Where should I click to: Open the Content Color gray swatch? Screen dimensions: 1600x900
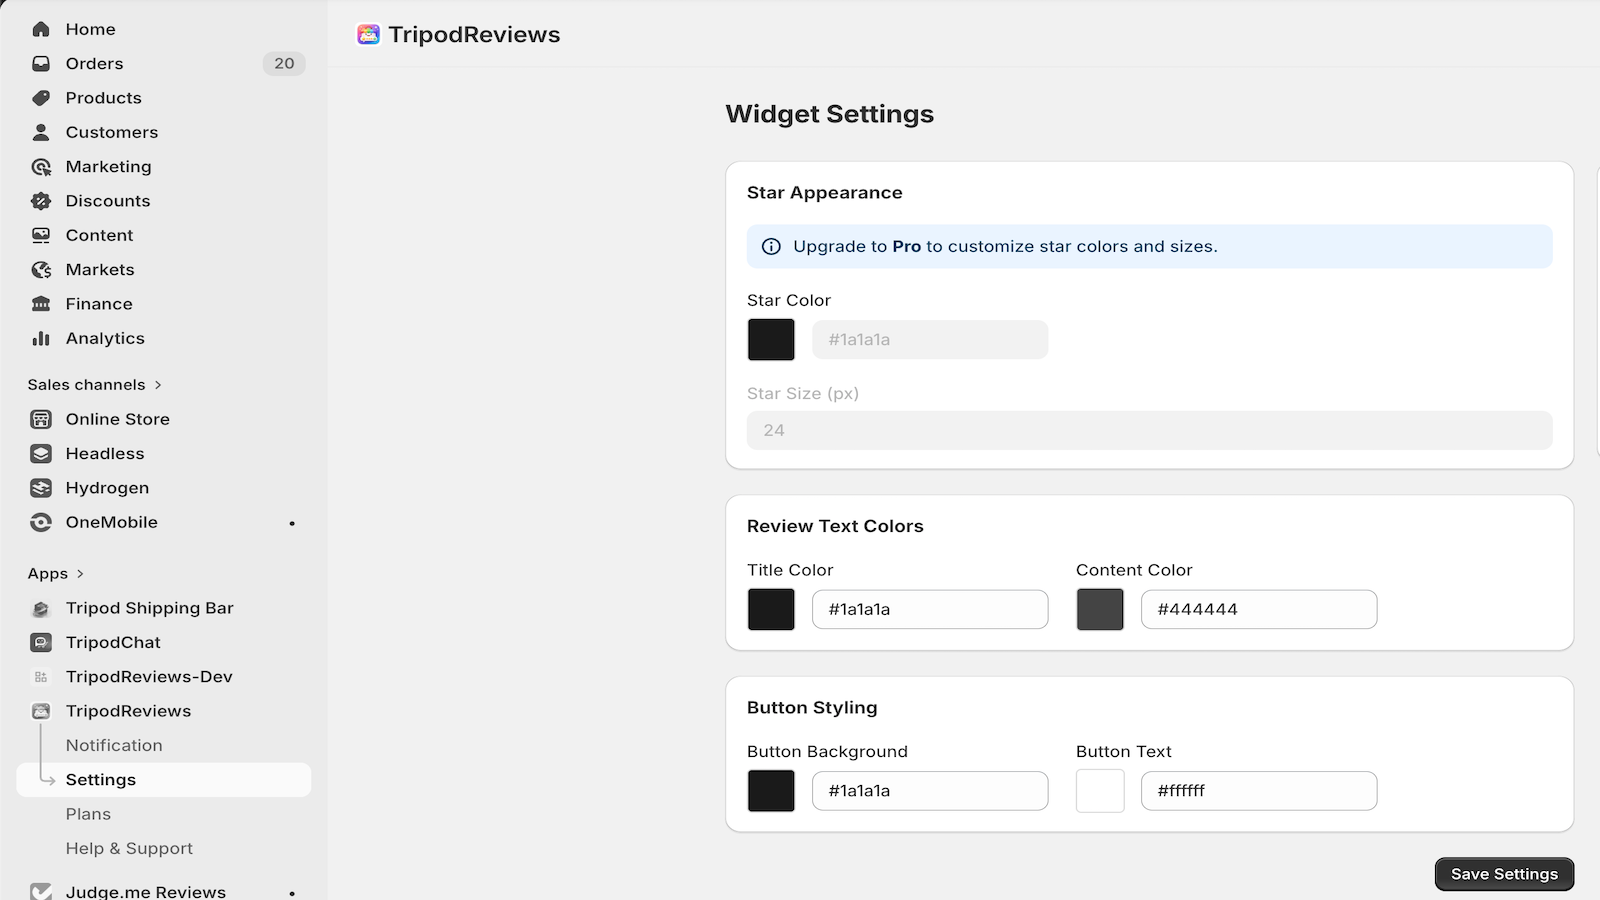pyautogui.click(x=1100, y=609)
